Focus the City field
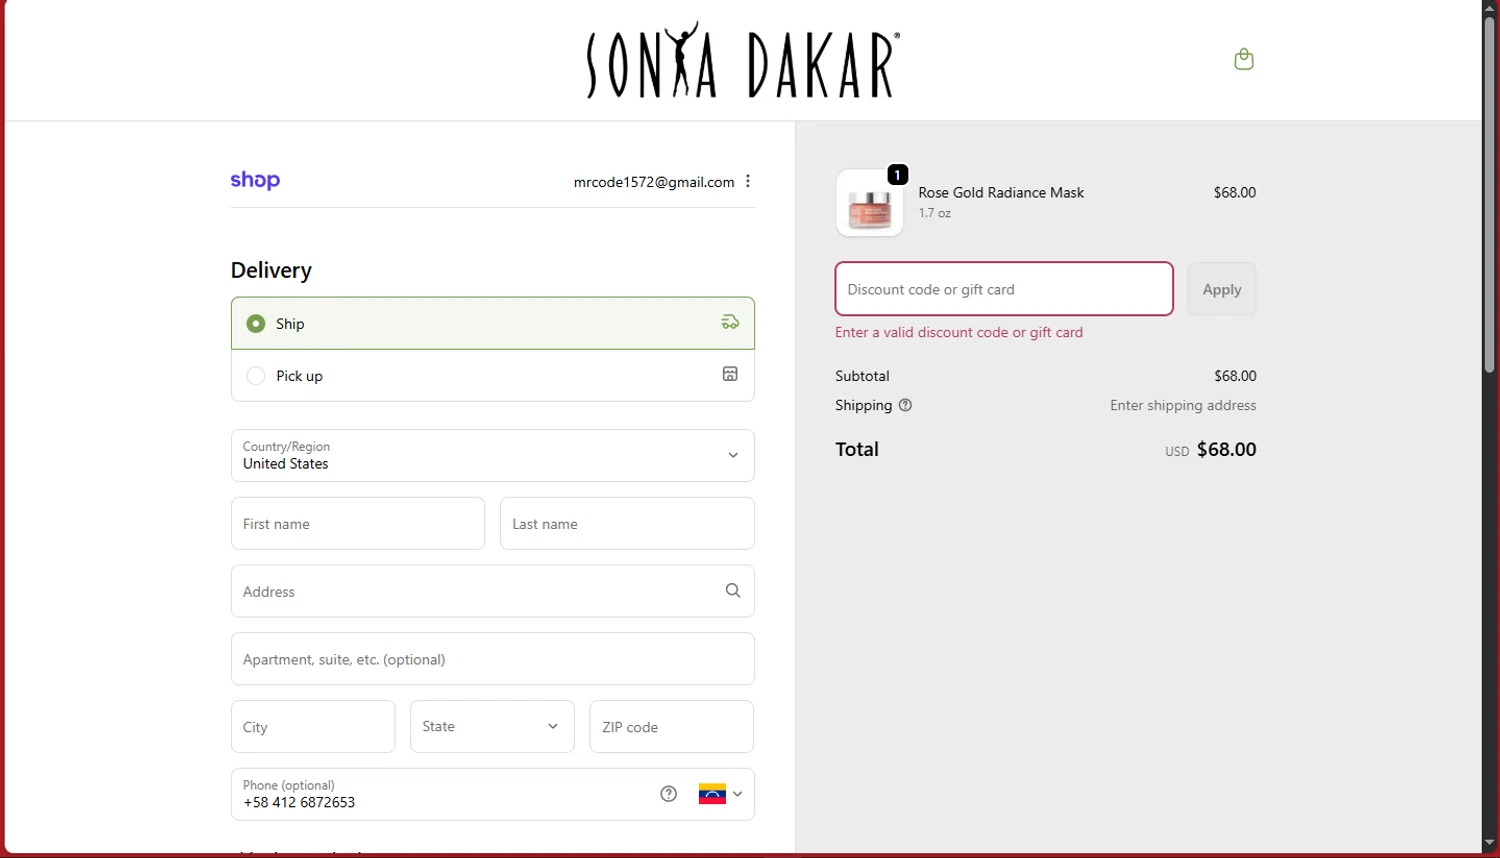Viewport: 1500px width, 858px height. (313, 727)
